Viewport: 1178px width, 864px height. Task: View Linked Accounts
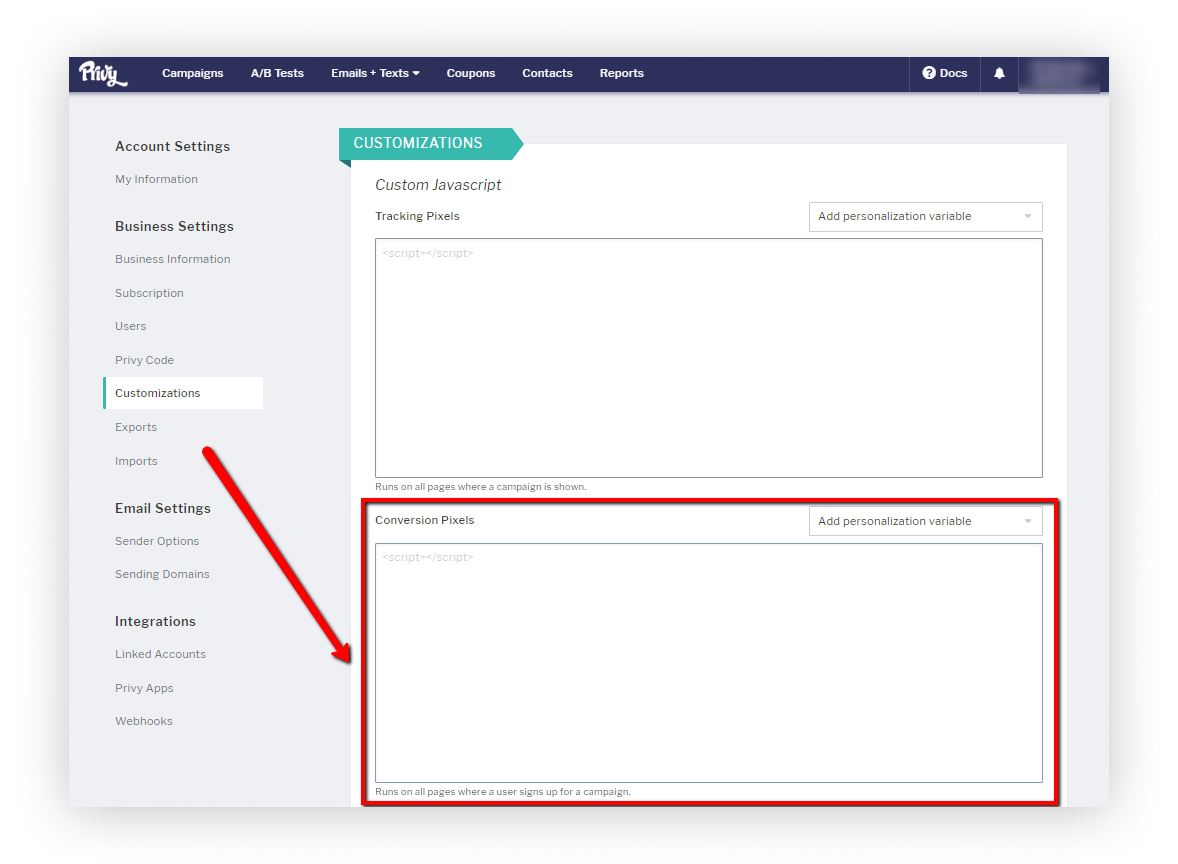[x=160, y=654]
